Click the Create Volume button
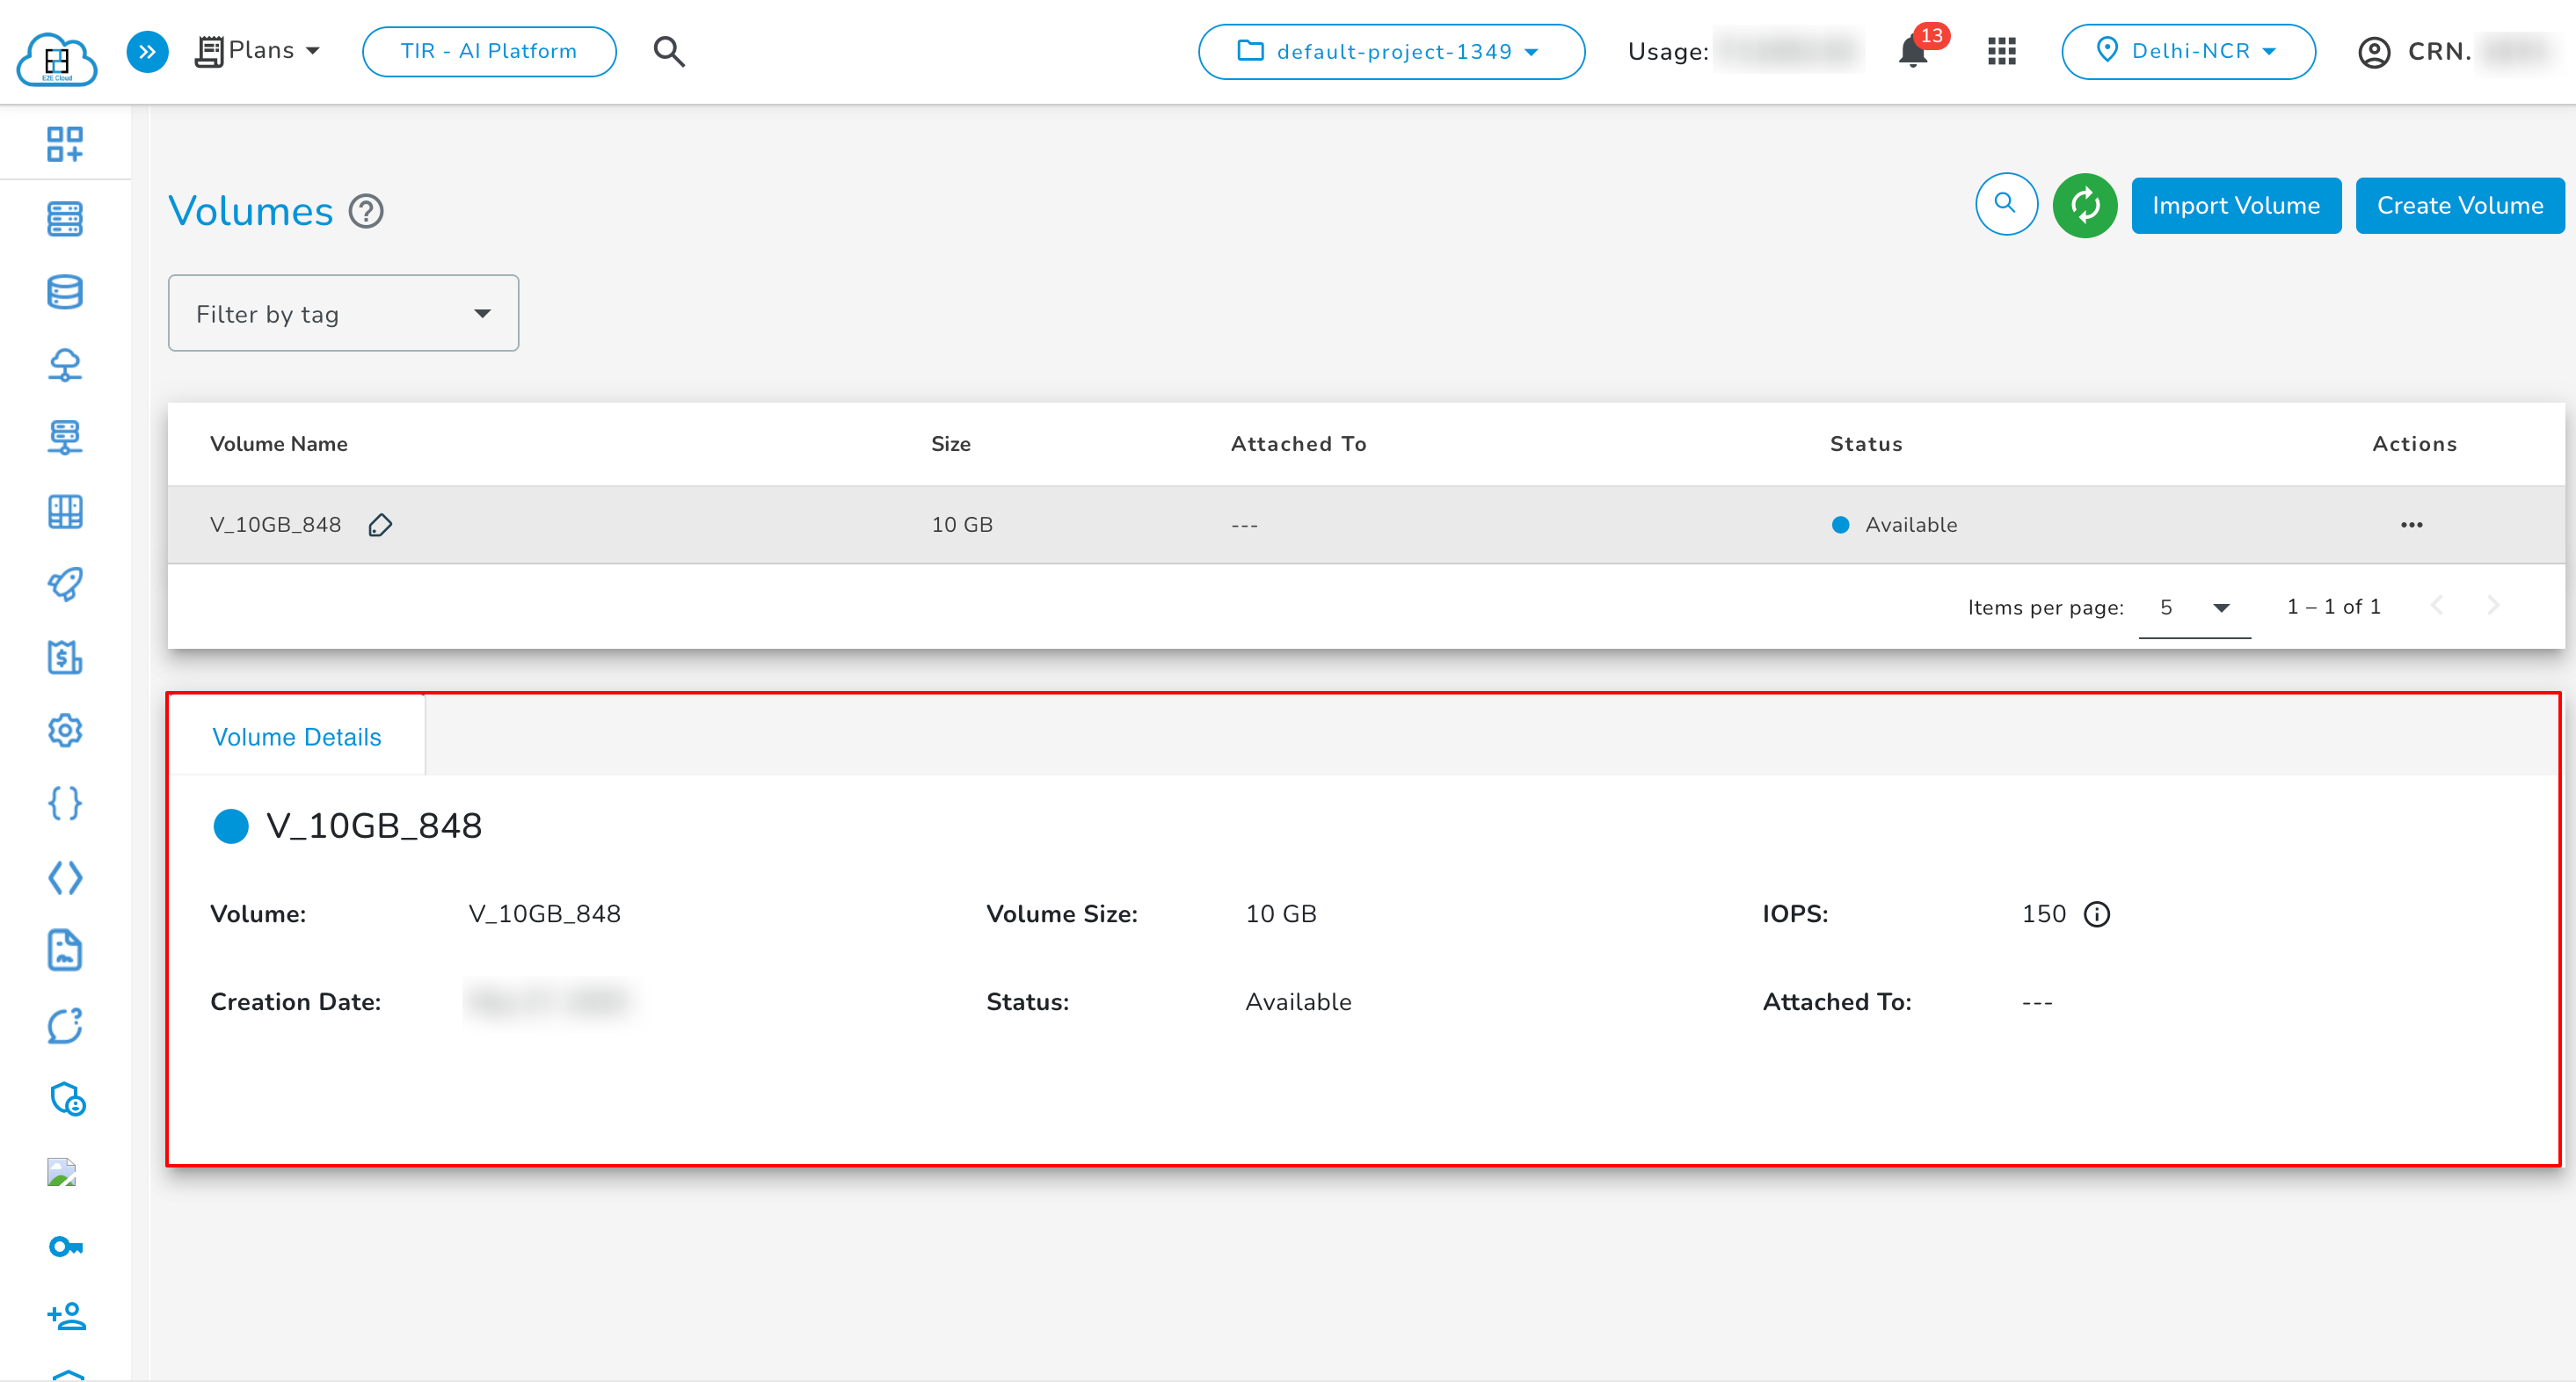This screenshot has width=2576, height=1382. tap(2459, 205)
